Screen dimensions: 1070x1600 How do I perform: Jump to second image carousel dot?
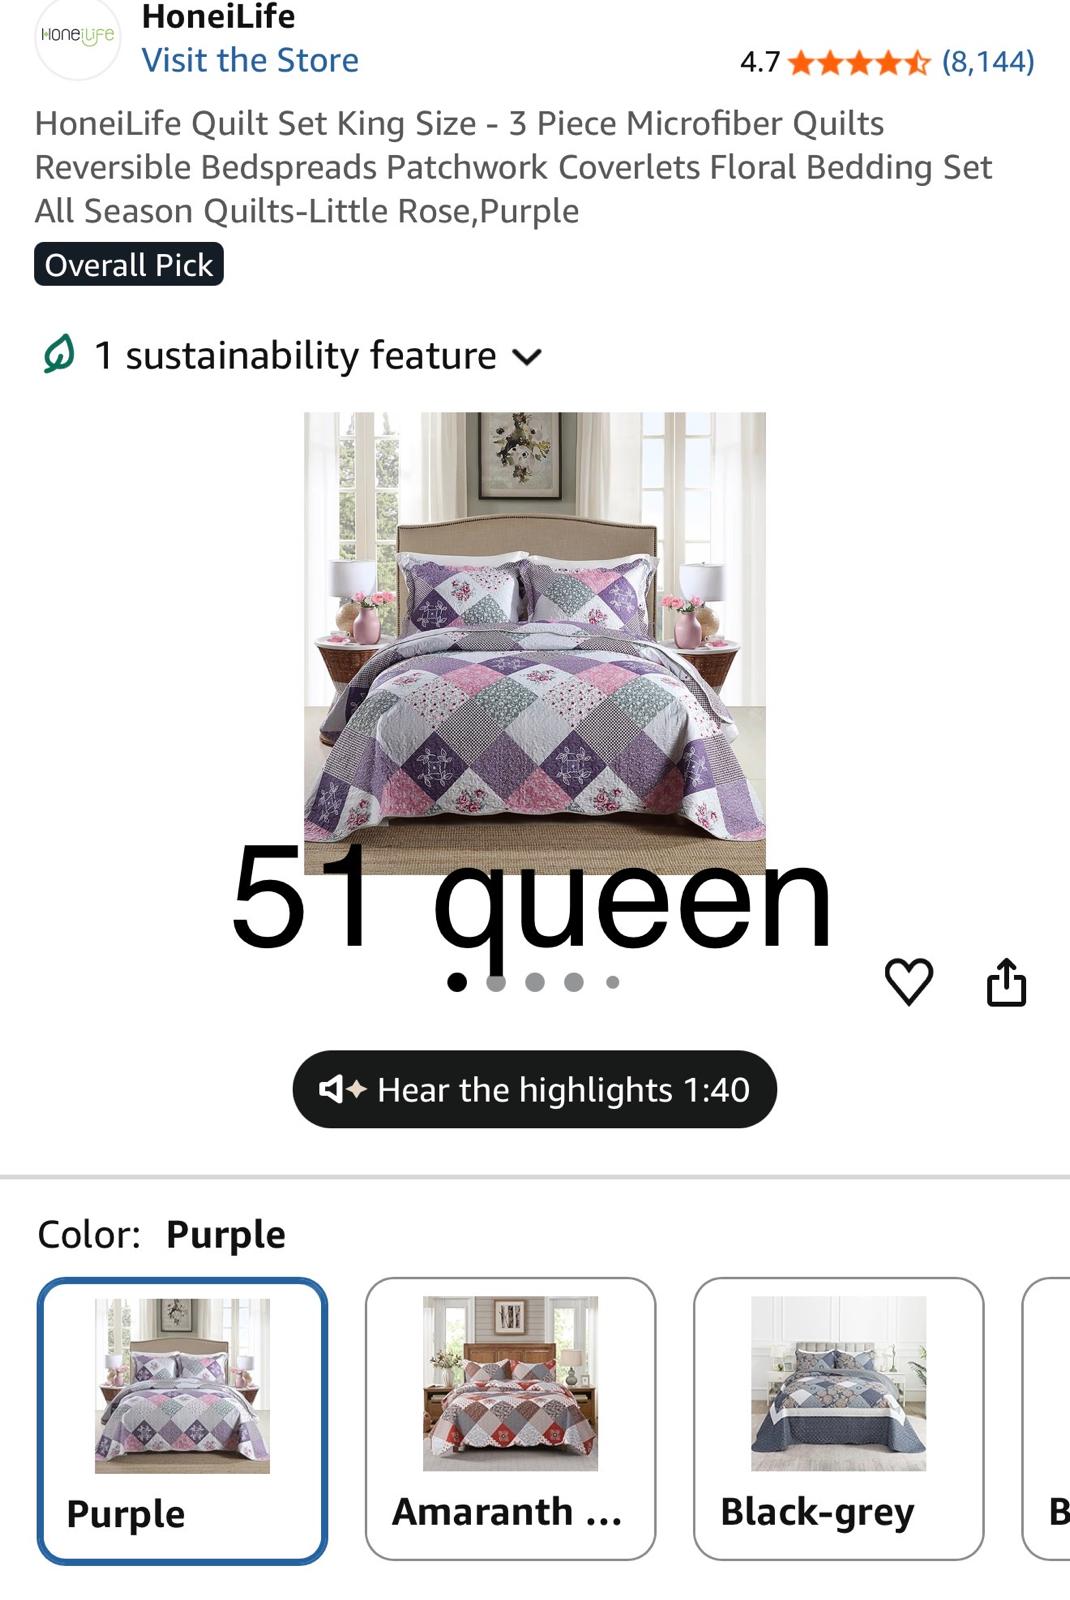point(496,982)
